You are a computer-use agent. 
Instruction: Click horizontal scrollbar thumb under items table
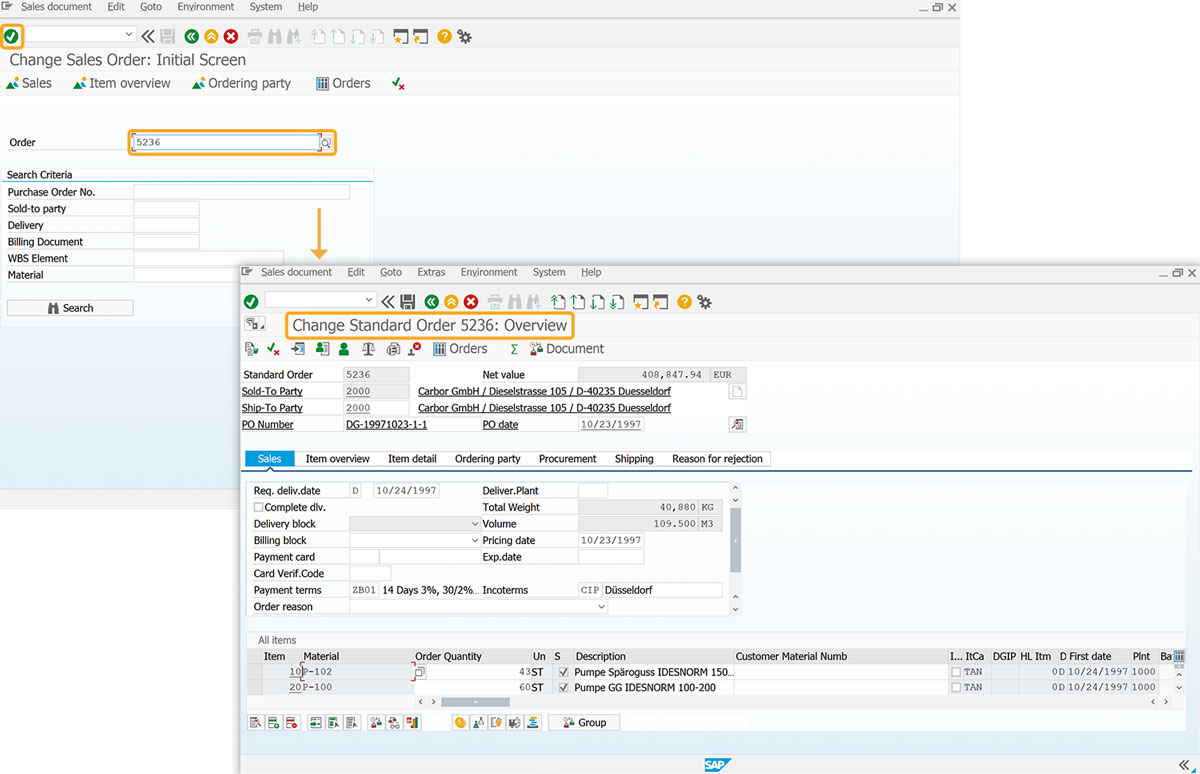[x=475, y=703]
